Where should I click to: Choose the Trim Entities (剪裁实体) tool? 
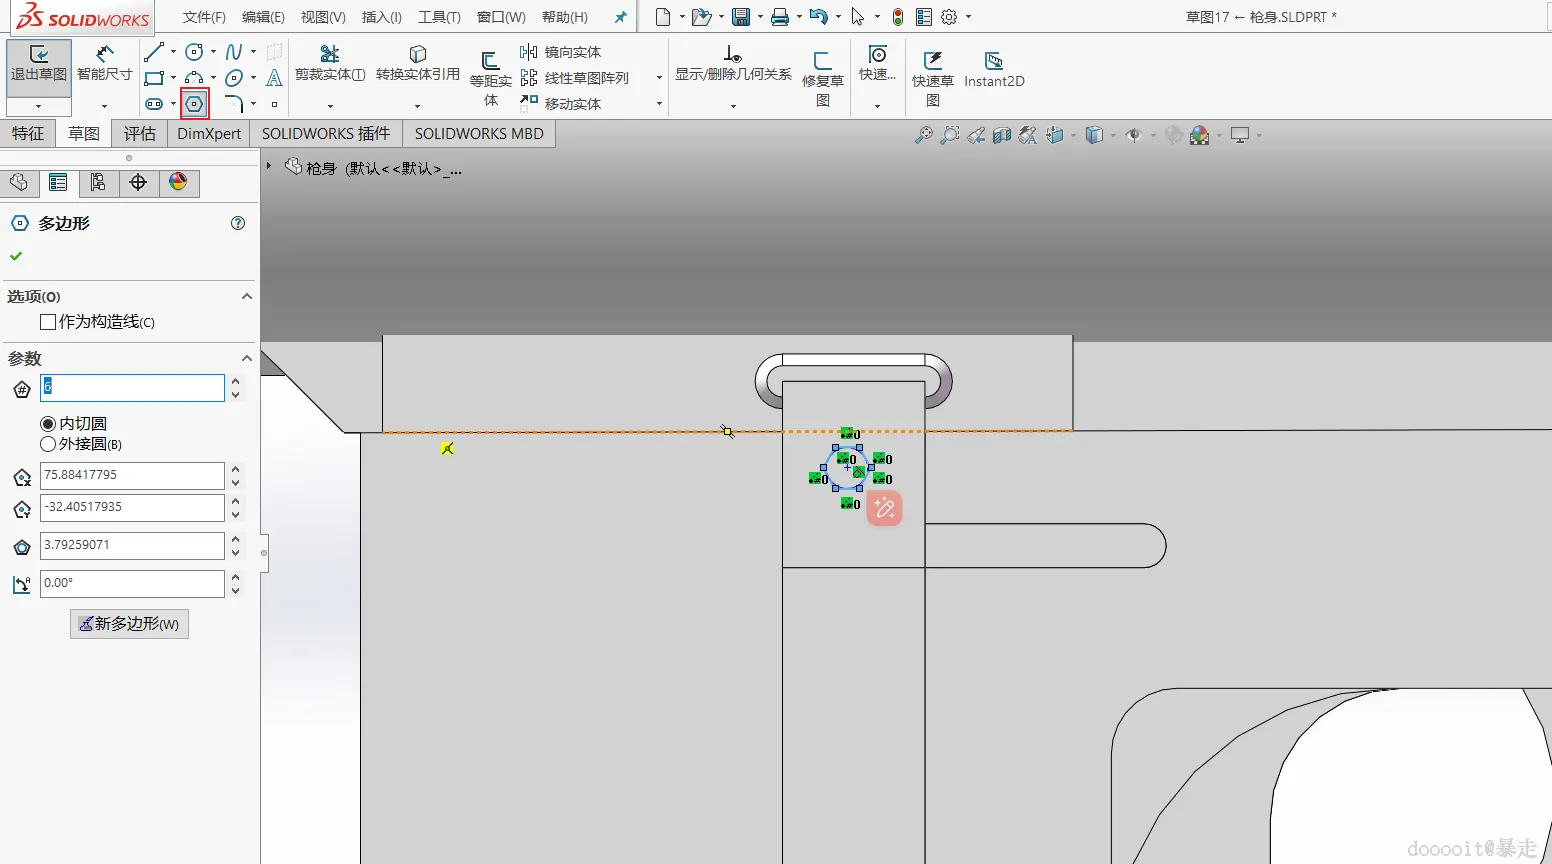click(329, 64)
